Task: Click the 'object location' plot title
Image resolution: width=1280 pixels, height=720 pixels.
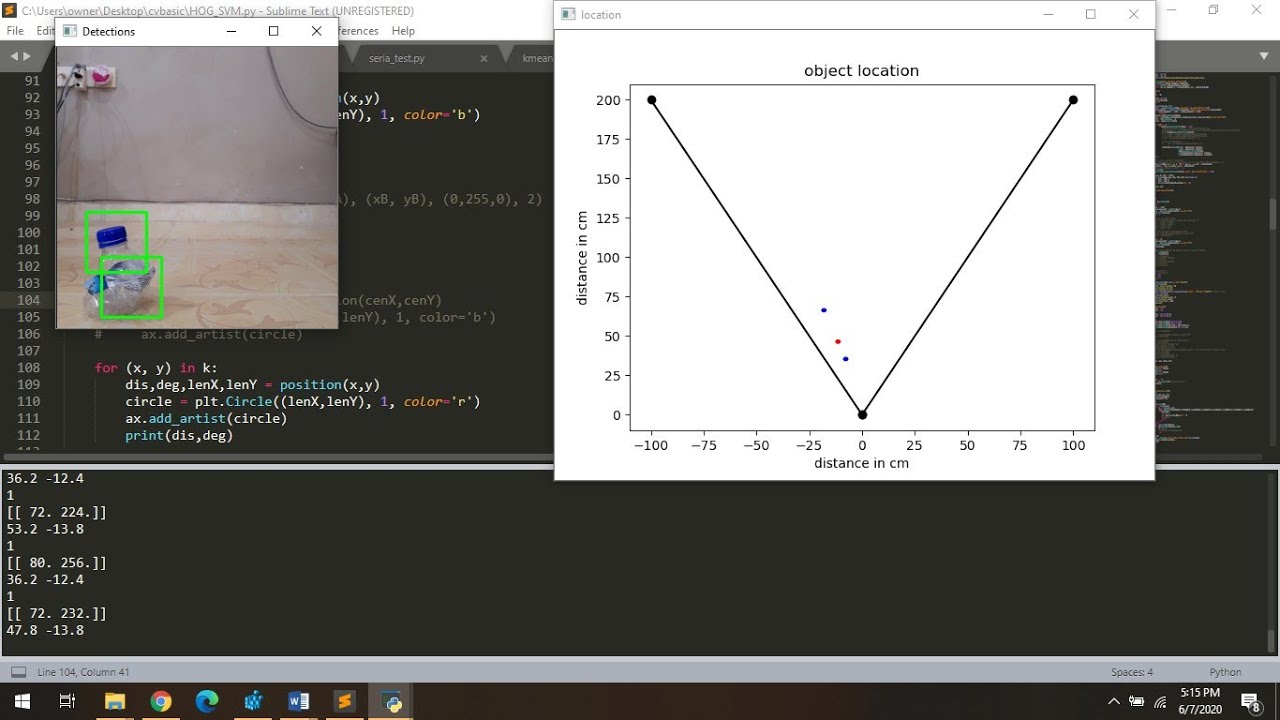Action: (x=861, y=71)
